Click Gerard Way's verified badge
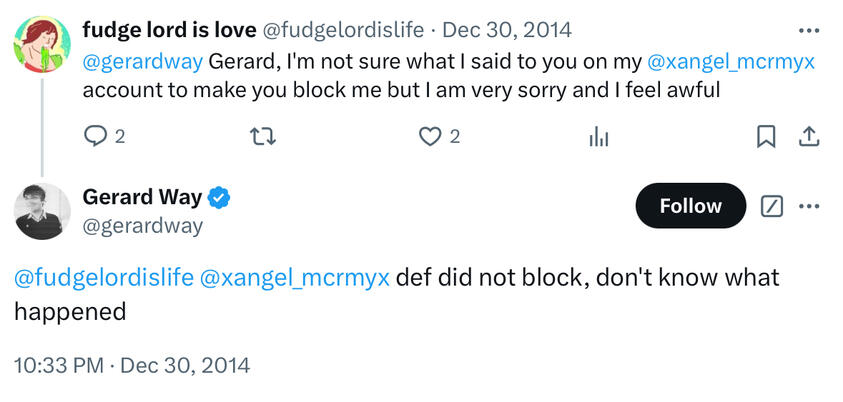This screenshot has height=402, width=843. (x=219, y=197)
